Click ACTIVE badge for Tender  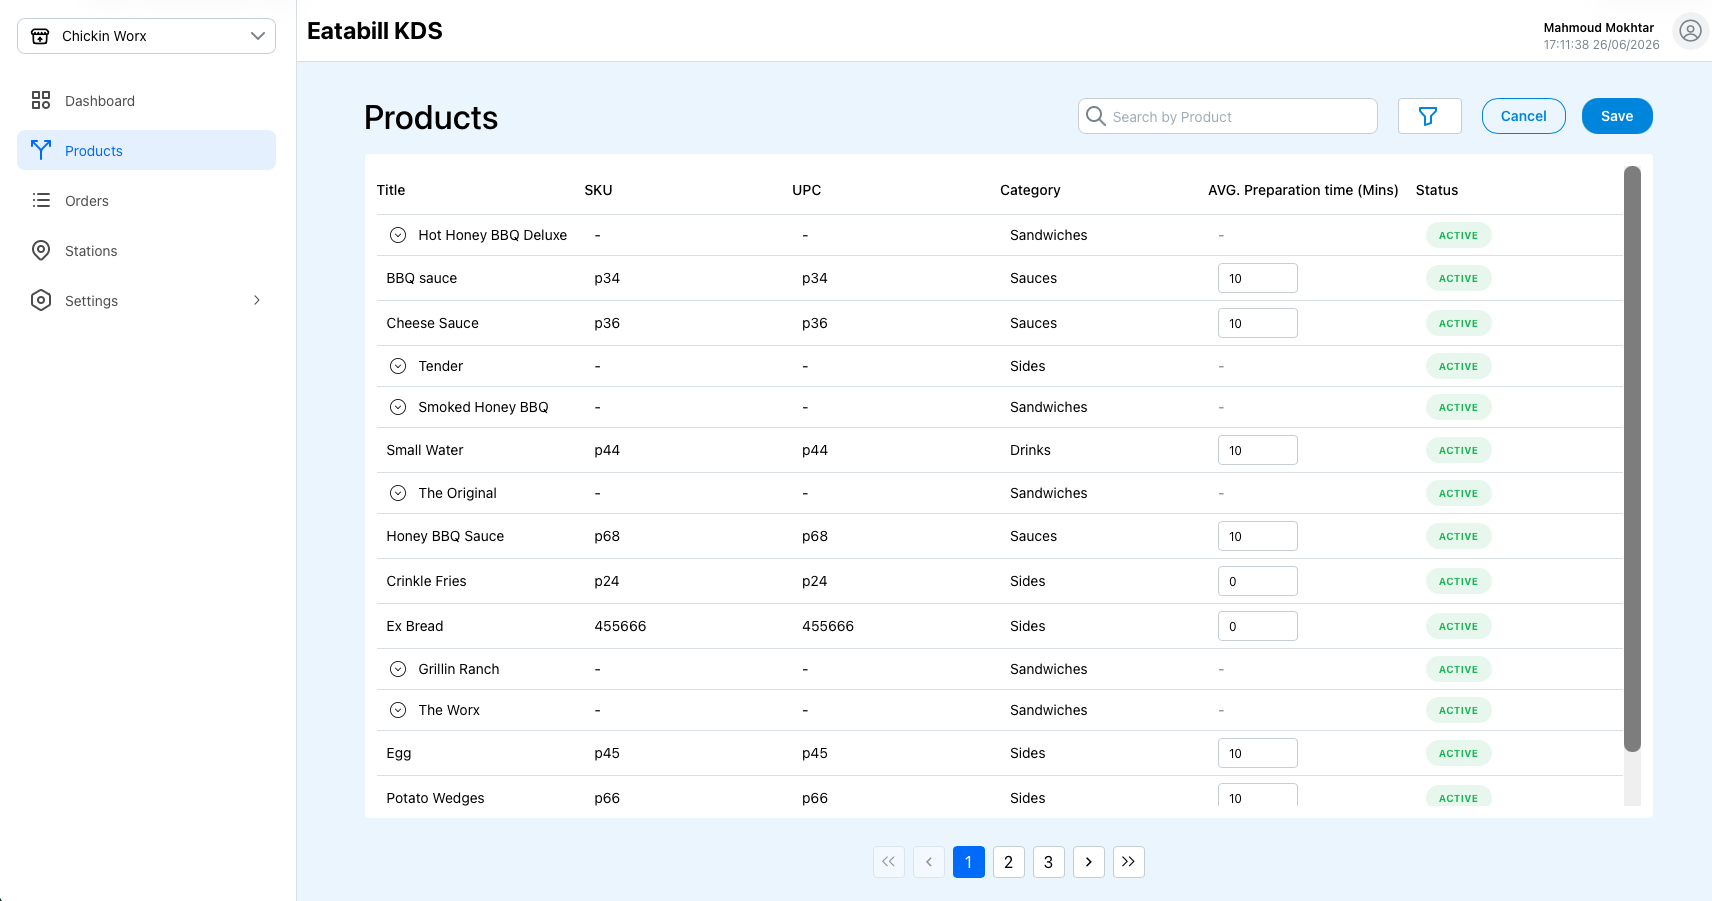1458,366
